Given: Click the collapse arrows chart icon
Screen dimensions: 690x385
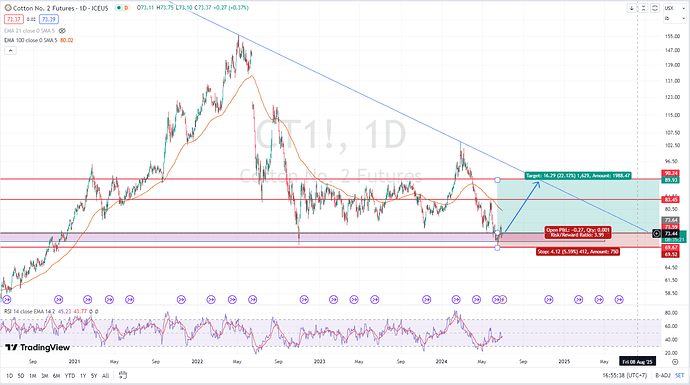Looking at the screenshot, I should 643,8.
